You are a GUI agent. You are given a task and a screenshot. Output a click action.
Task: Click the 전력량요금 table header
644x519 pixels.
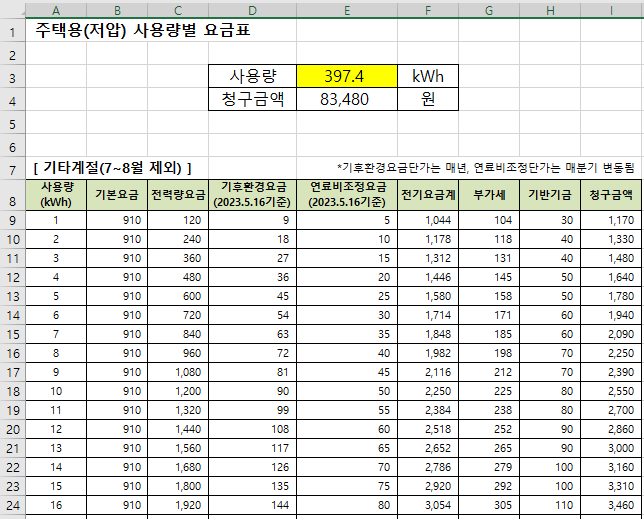178,195
